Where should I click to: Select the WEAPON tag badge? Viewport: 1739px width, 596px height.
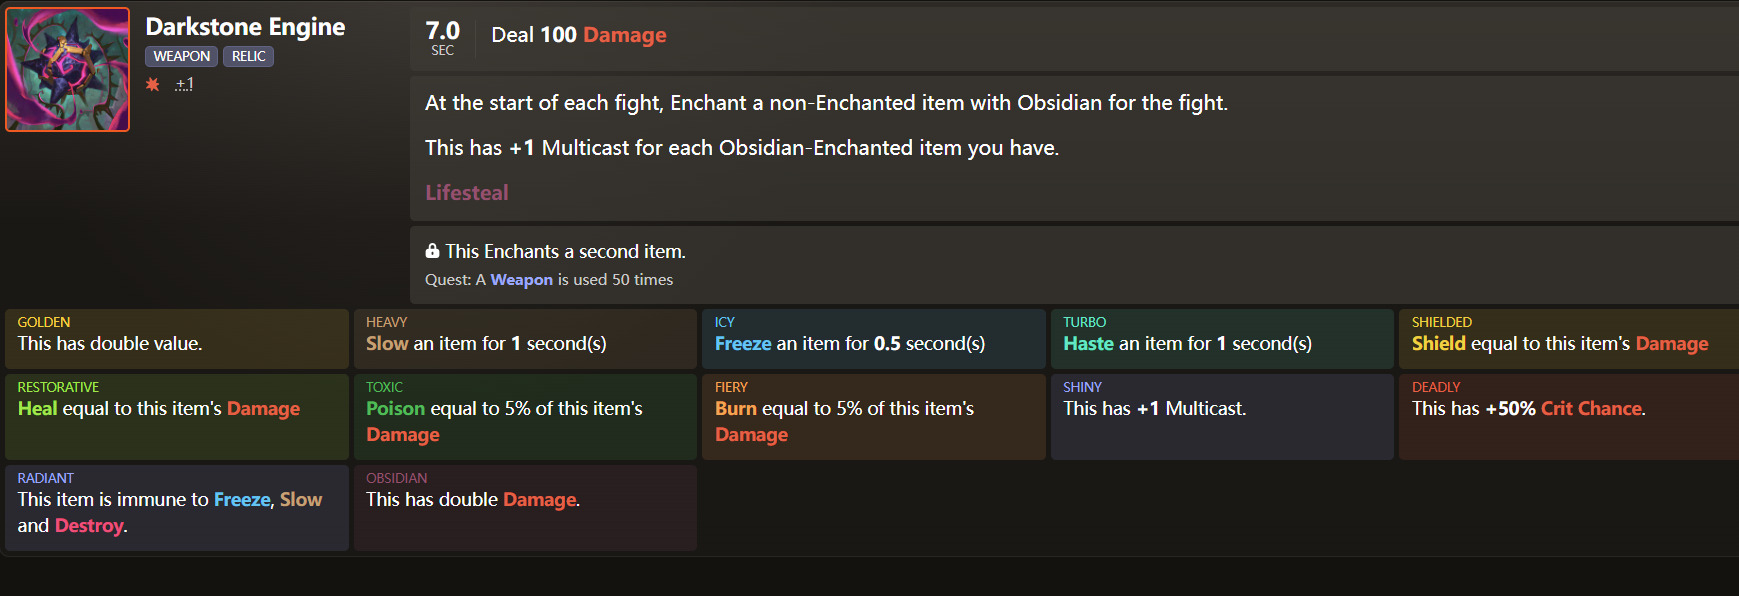coord(181,56)
